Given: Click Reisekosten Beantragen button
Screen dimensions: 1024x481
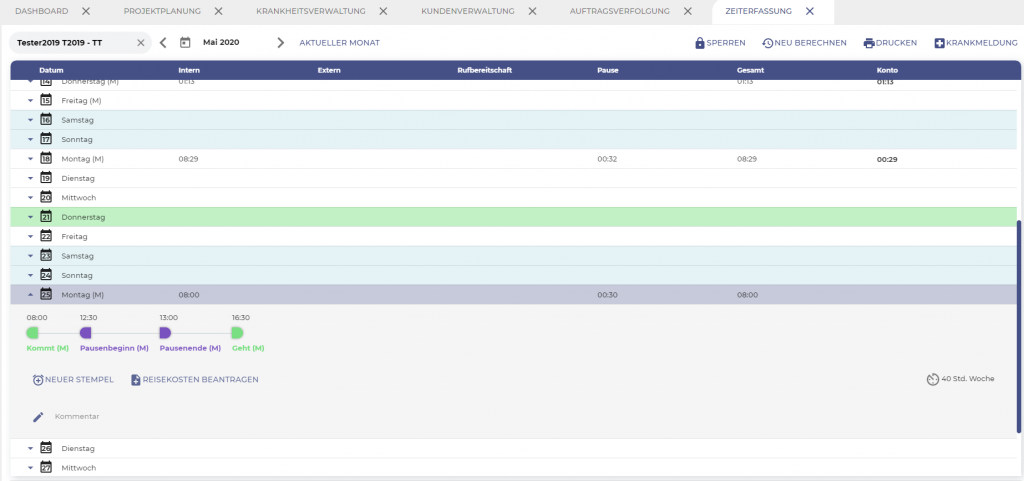Looking at the screenshot, I should click(x=194, y=380).
